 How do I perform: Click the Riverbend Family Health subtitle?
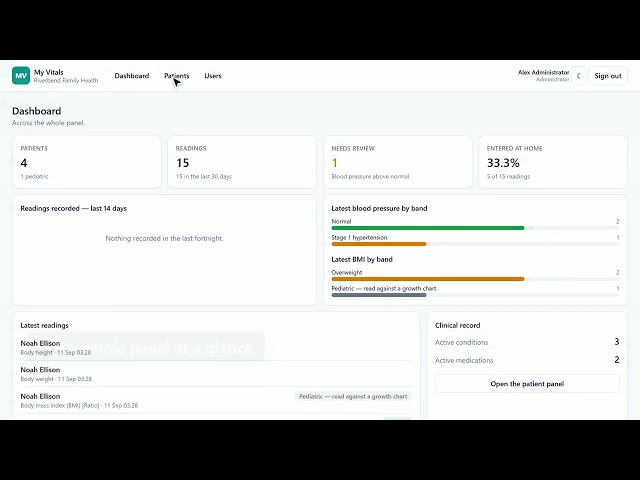coord(66,80)
